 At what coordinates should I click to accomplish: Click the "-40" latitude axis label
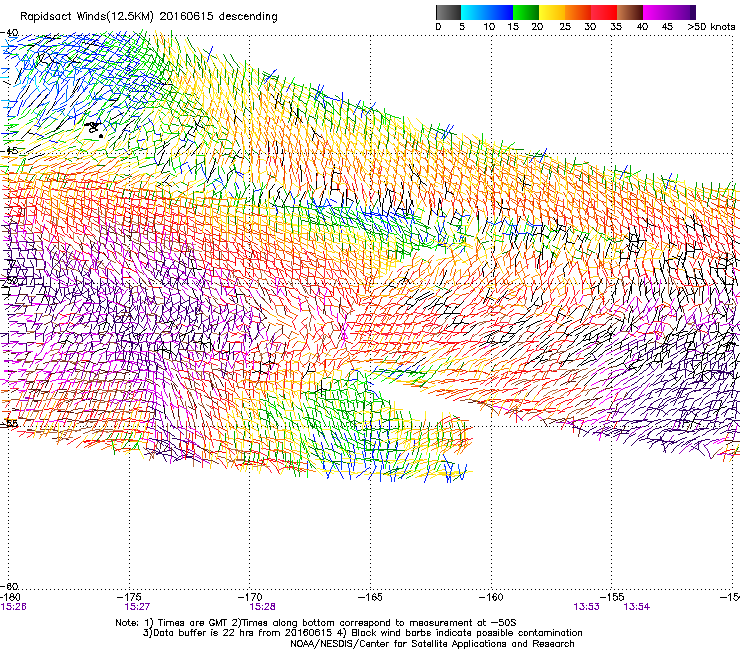[9, 33]
